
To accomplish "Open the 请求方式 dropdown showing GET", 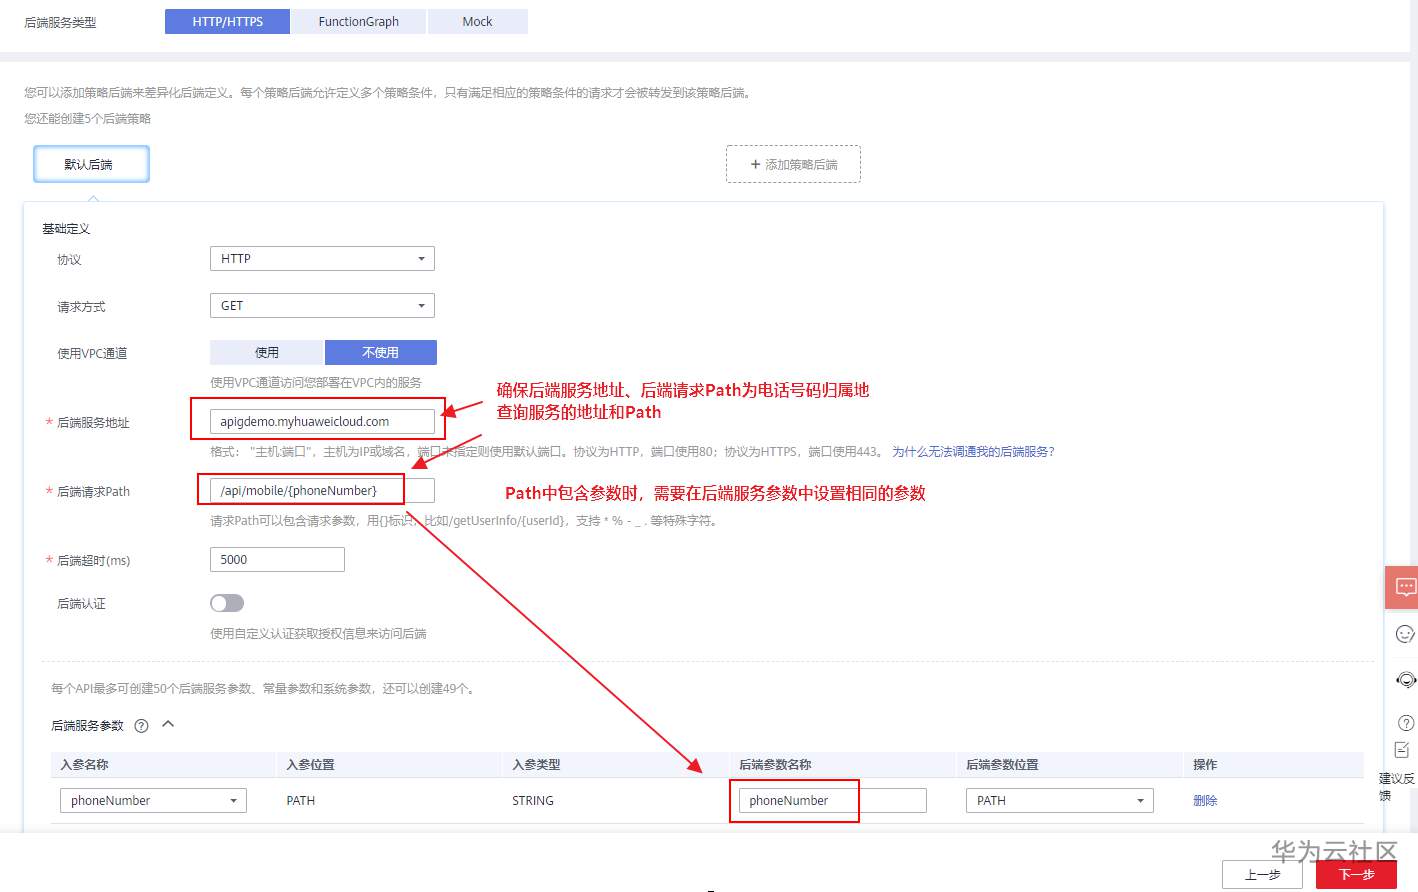I will 321,306.
